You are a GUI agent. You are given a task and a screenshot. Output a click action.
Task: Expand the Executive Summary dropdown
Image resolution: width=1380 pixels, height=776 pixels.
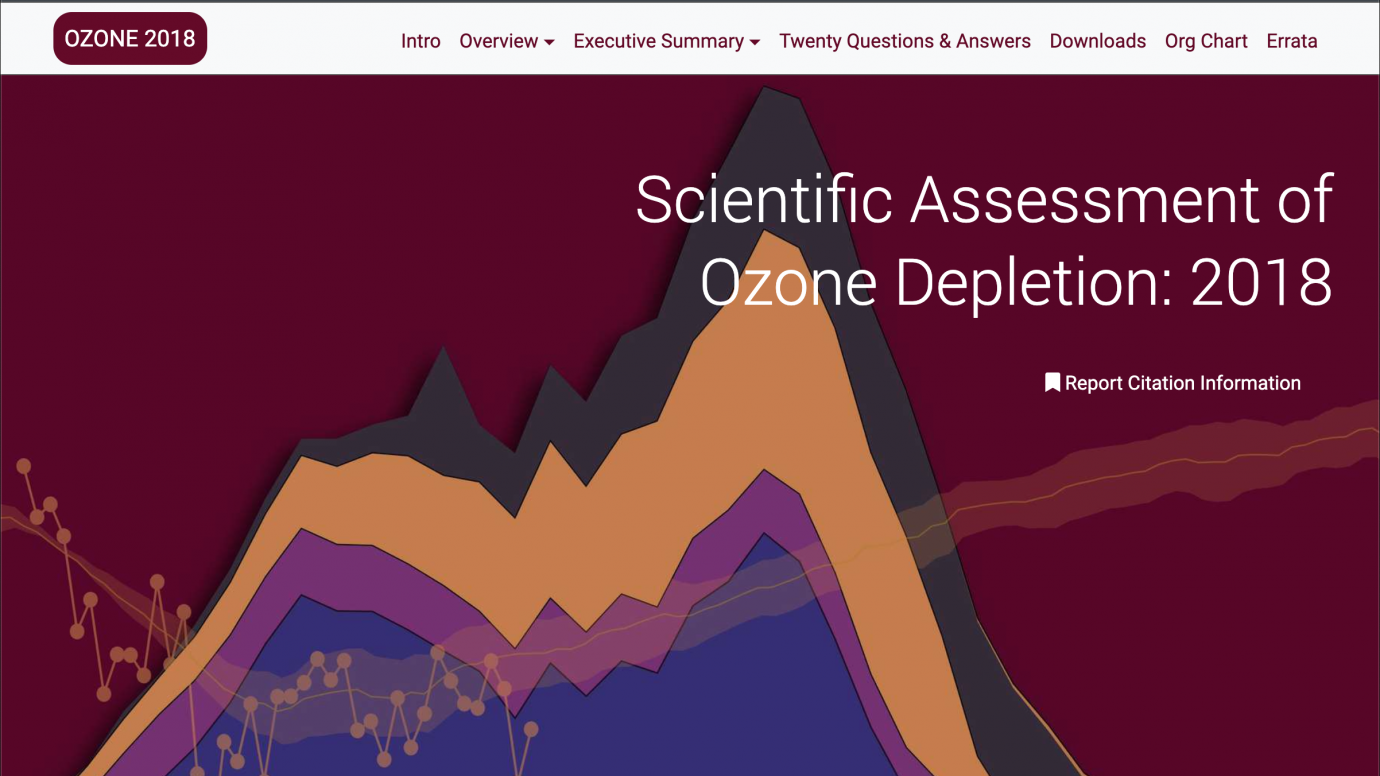tap(667, 41)
